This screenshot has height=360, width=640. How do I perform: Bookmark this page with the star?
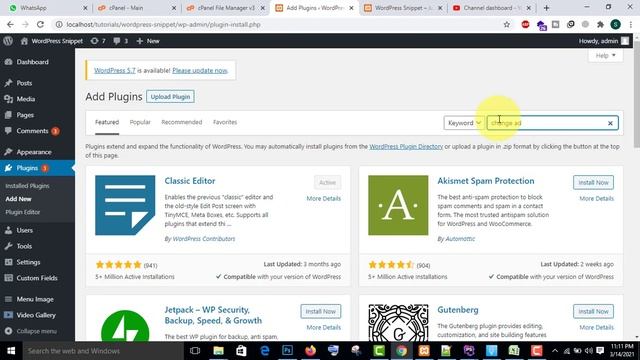pyautogui.click(x=507, y=24)
